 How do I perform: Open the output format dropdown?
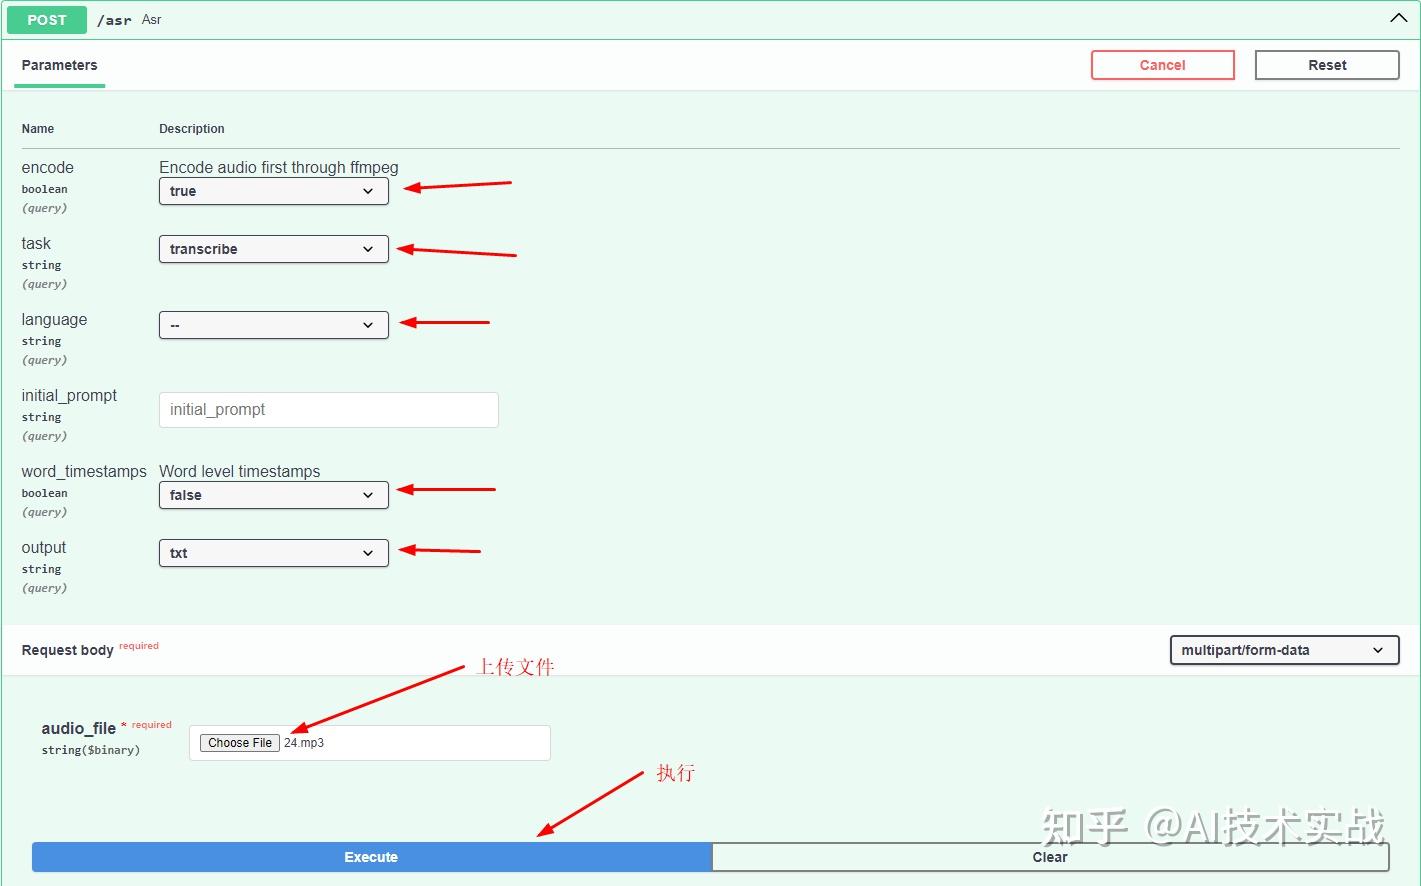(x=273, y=553)
